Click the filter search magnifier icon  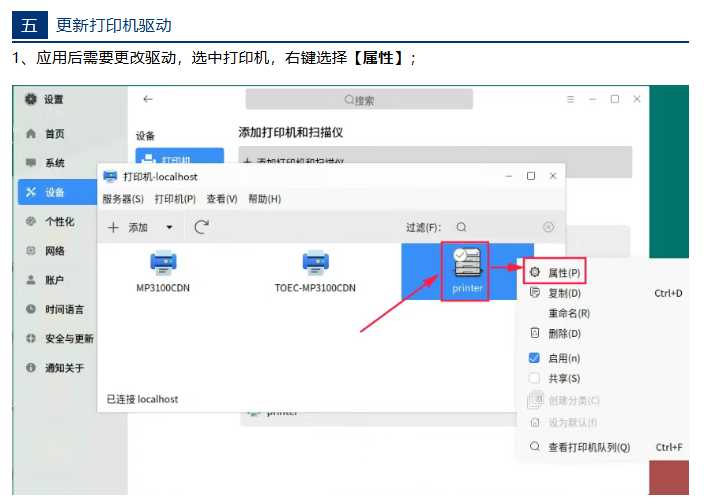tap(462, 227)
